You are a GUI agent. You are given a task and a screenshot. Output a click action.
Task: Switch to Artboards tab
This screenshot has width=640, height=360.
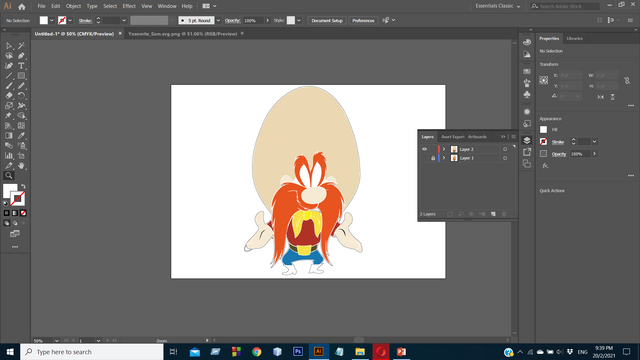(x=477, y=137)
